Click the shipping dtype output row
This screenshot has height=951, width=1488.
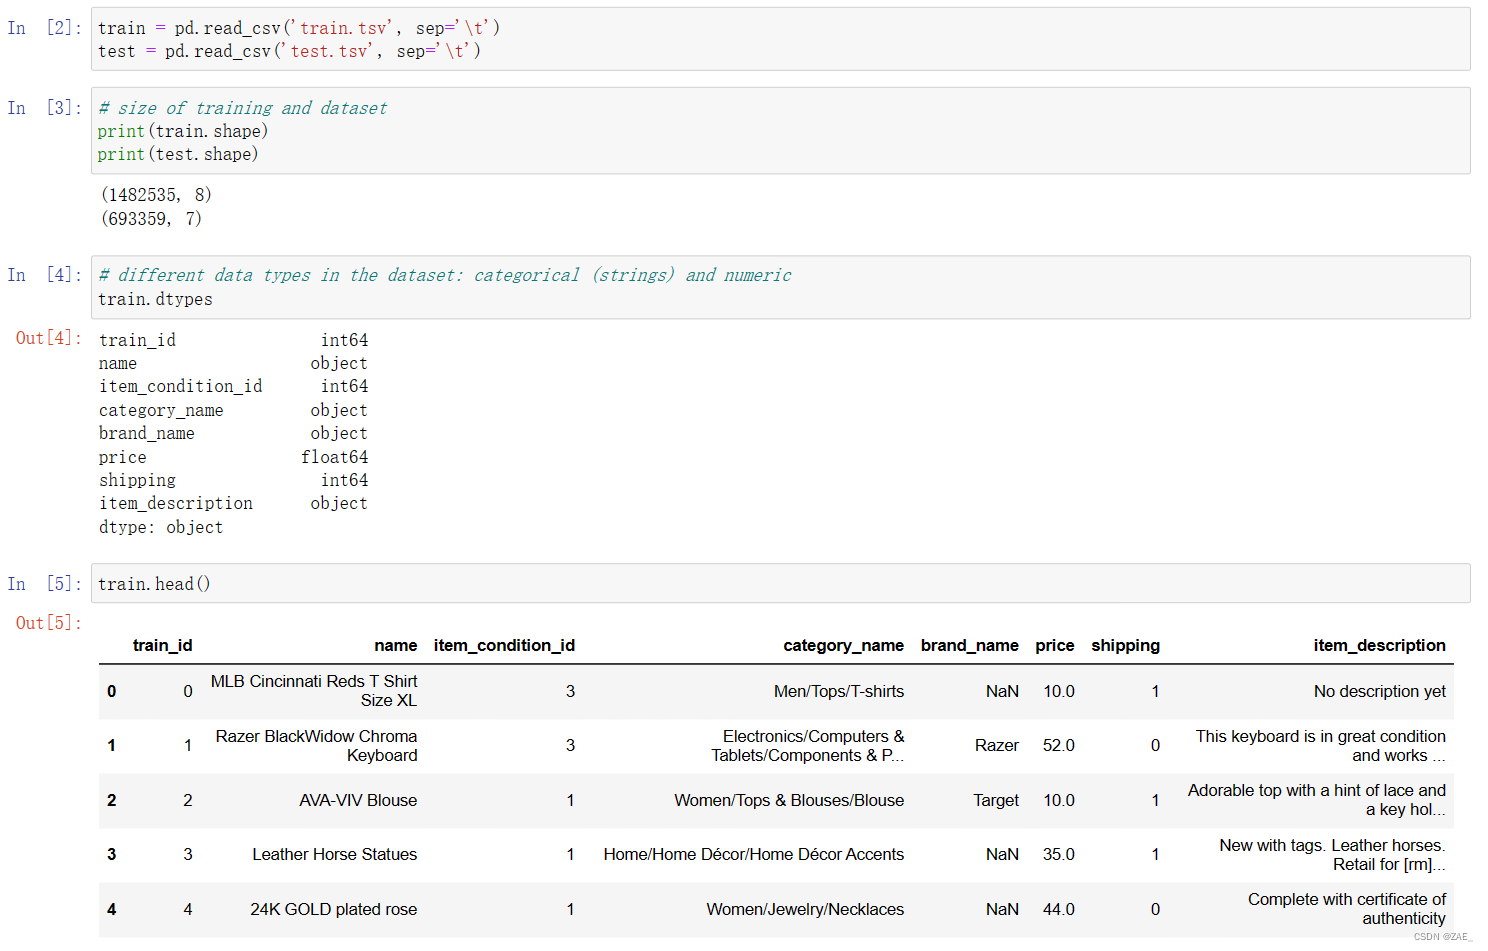click(233, 480)
